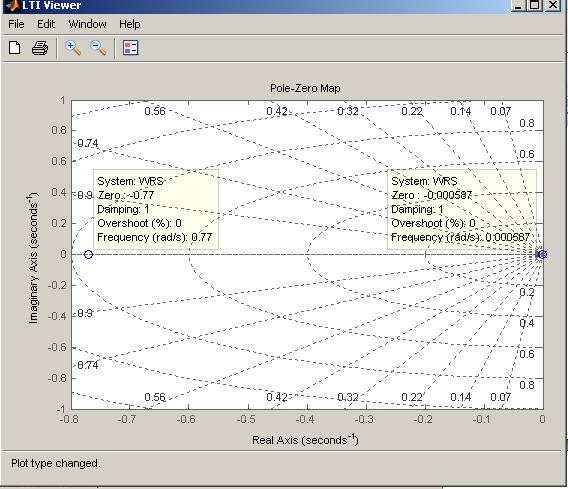The height and width of the screenshot is (489, 568).
Task: Select the Zoom In magnifier tool
Action: point(73,48)
